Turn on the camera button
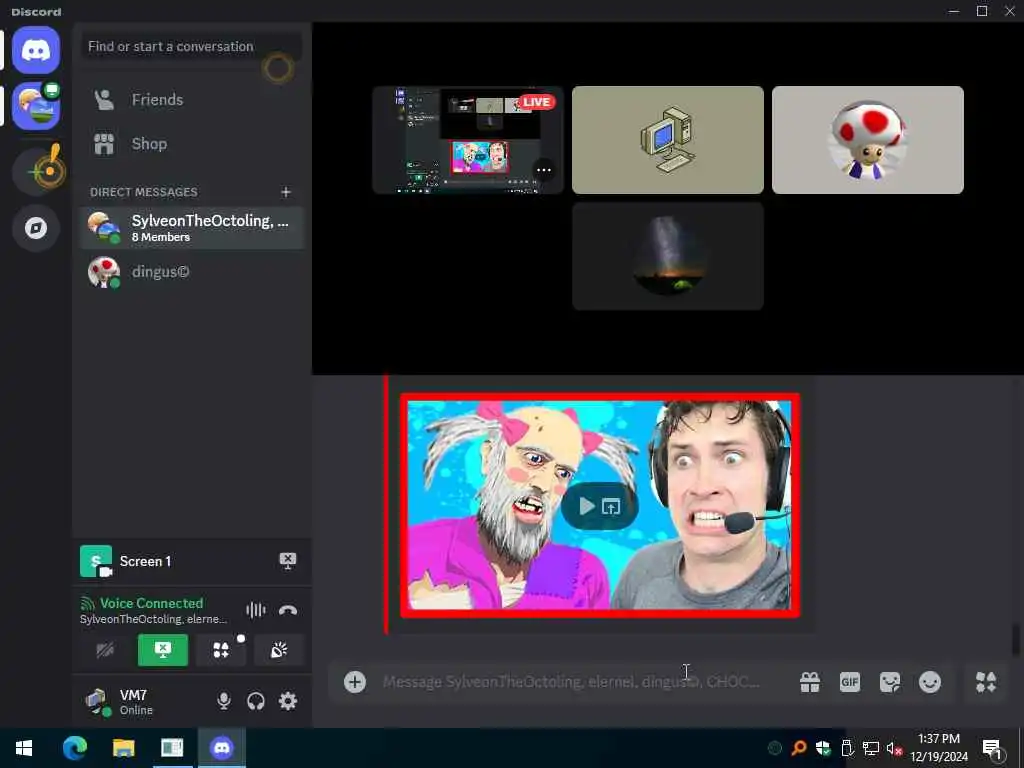 click(x=105, y=650)
